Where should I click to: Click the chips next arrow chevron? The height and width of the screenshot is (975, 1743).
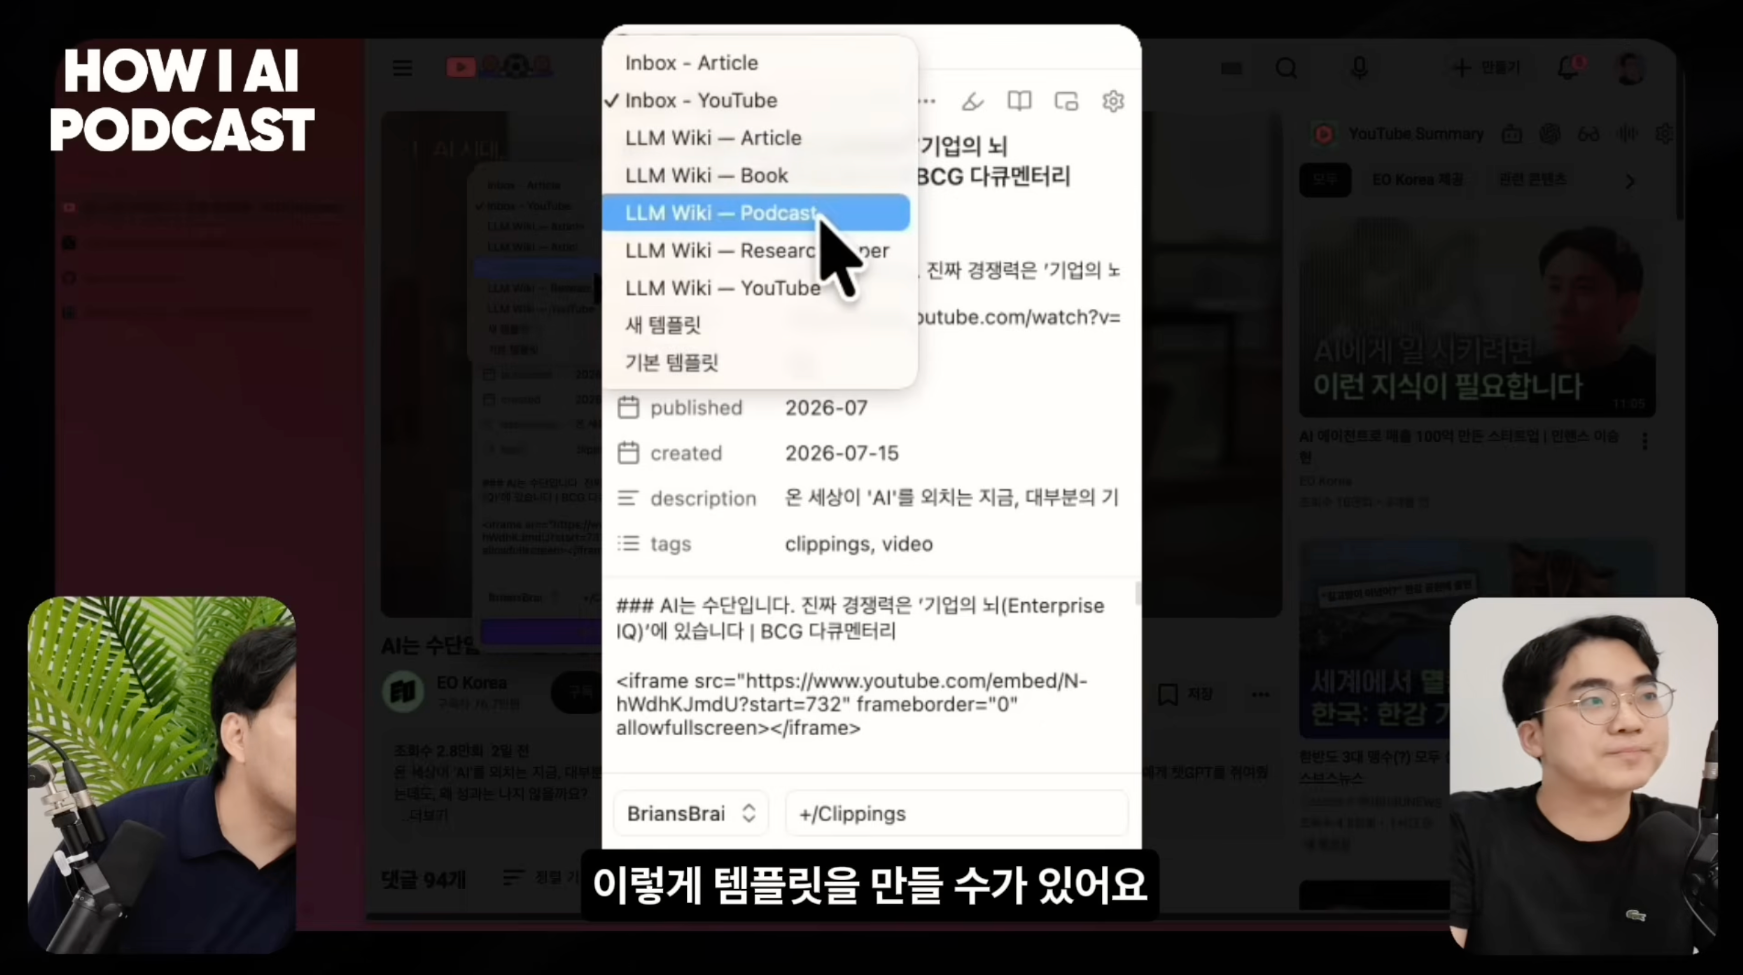click(1630, 182)
